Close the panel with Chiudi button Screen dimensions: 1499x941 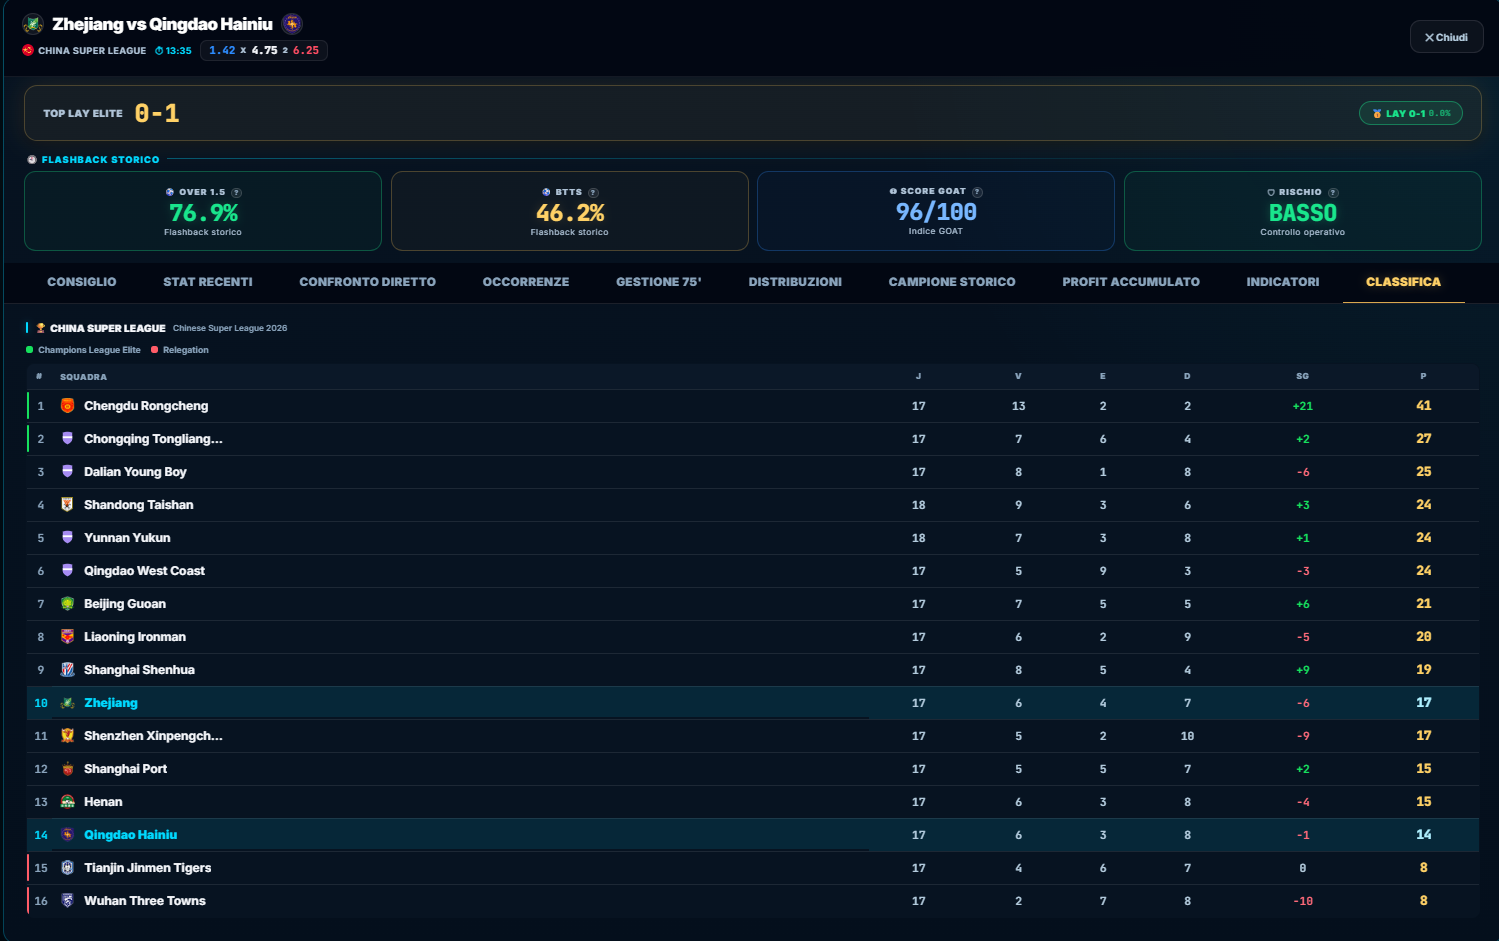click(1446, 37)
